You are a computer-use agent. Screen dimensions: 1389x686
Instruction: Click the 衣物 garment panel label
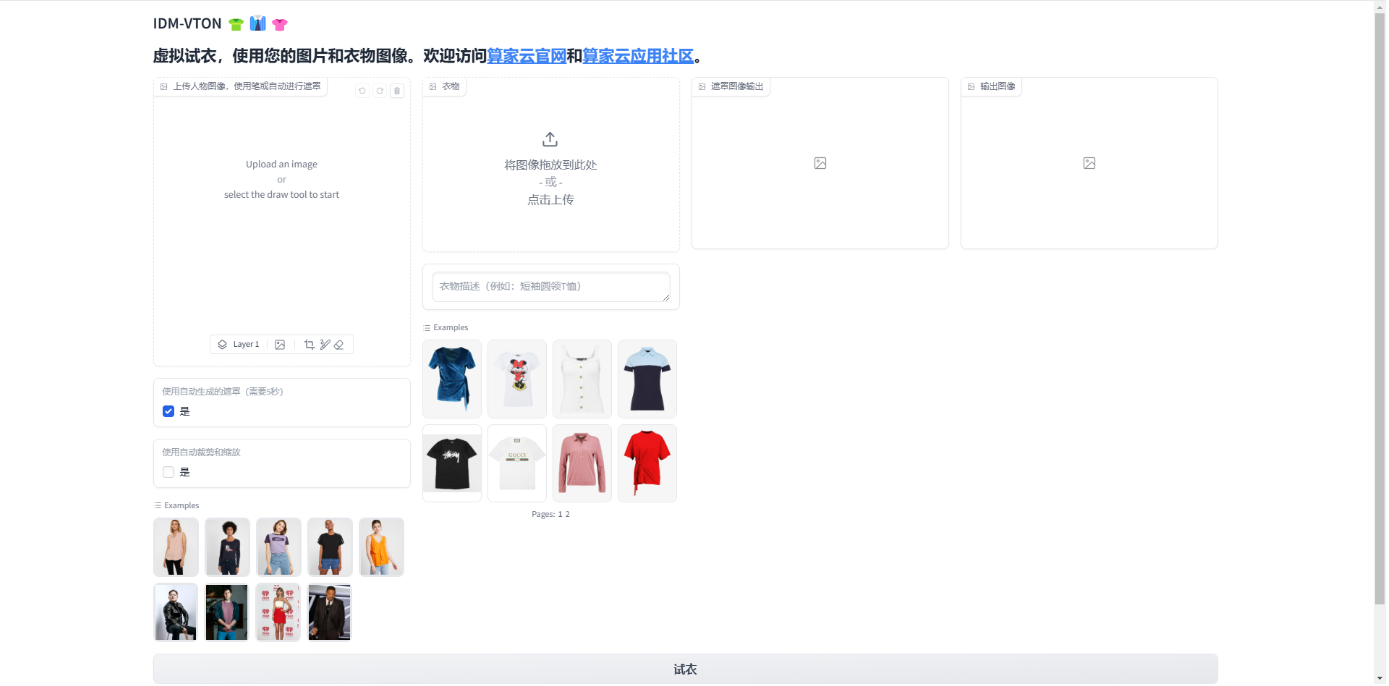[445, 87]
